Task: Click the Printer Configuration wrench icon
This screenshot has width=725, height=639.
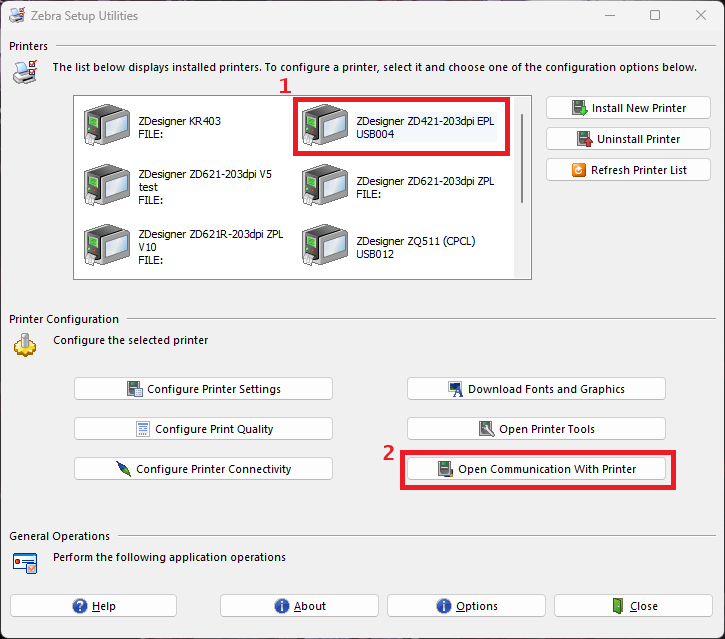Action: coord(24,346)
